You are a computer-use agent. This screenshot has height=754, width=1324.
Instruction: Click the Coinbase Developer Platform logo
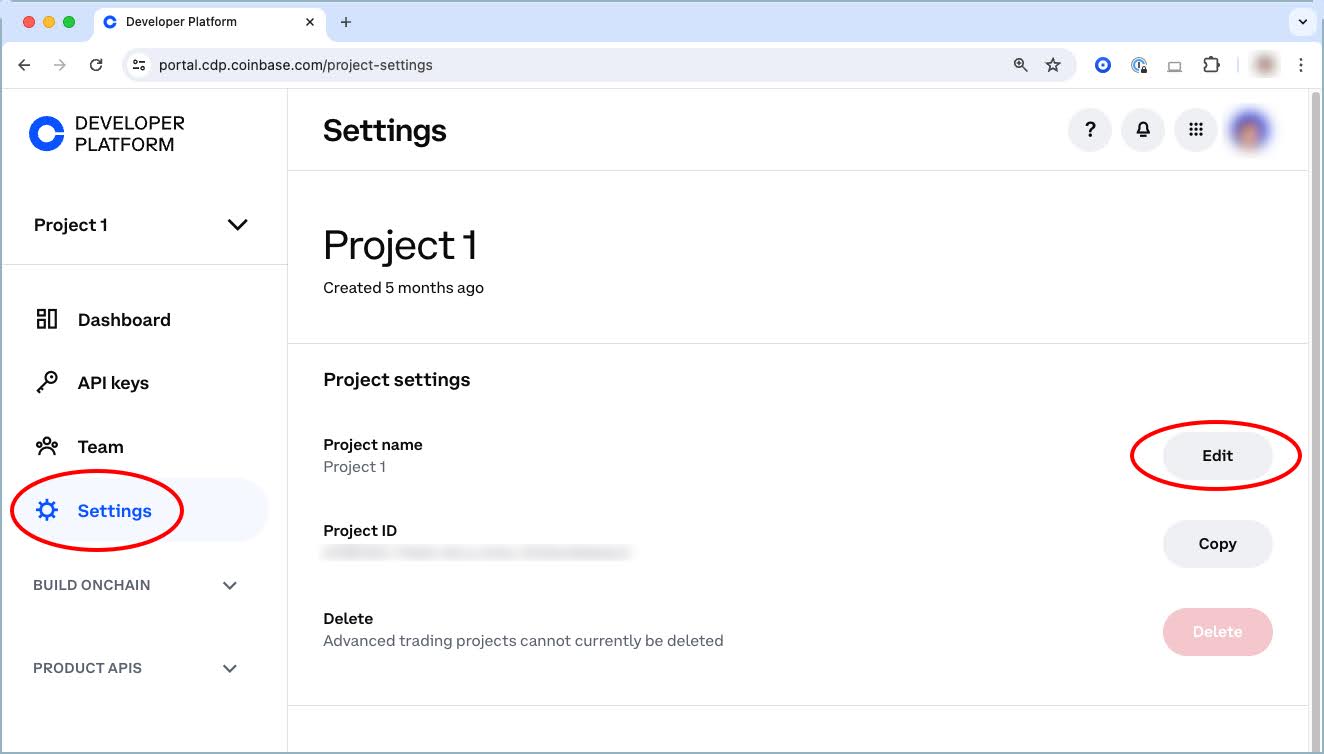click(x=107, y=134)
